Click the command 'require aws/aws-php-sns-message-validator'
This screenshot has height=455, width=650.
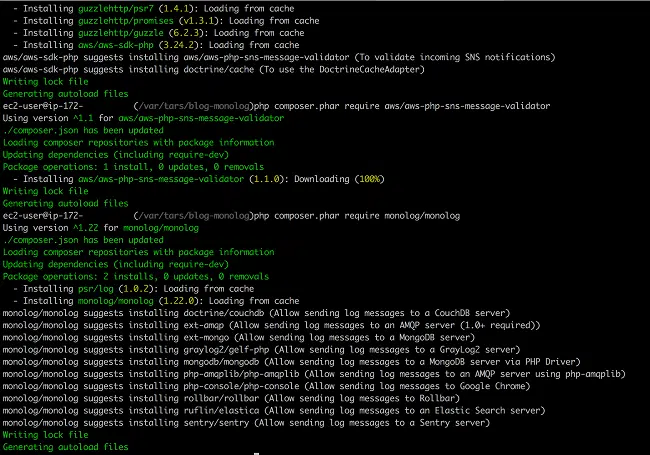point(447,106)
